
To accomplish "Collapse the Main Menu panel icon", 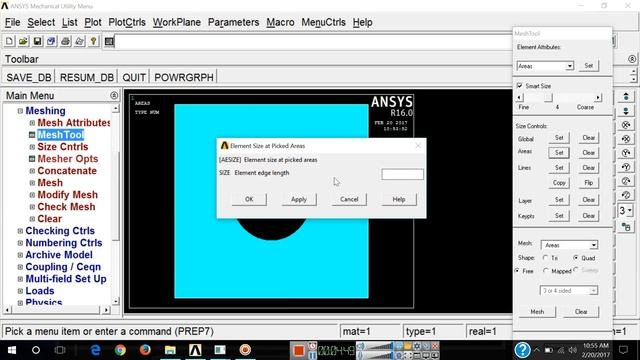I will coord(114,96).
